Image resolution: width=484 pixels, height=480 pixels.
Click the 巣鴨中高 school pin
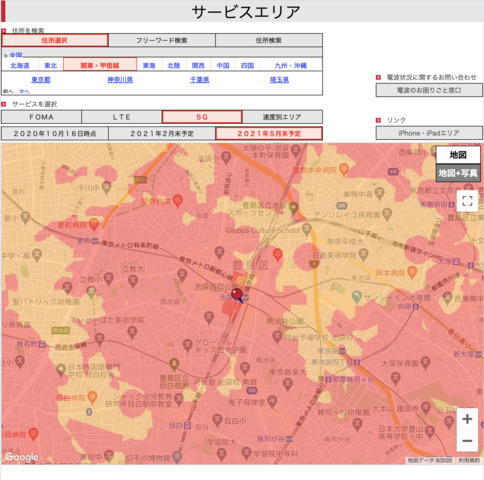379,193
